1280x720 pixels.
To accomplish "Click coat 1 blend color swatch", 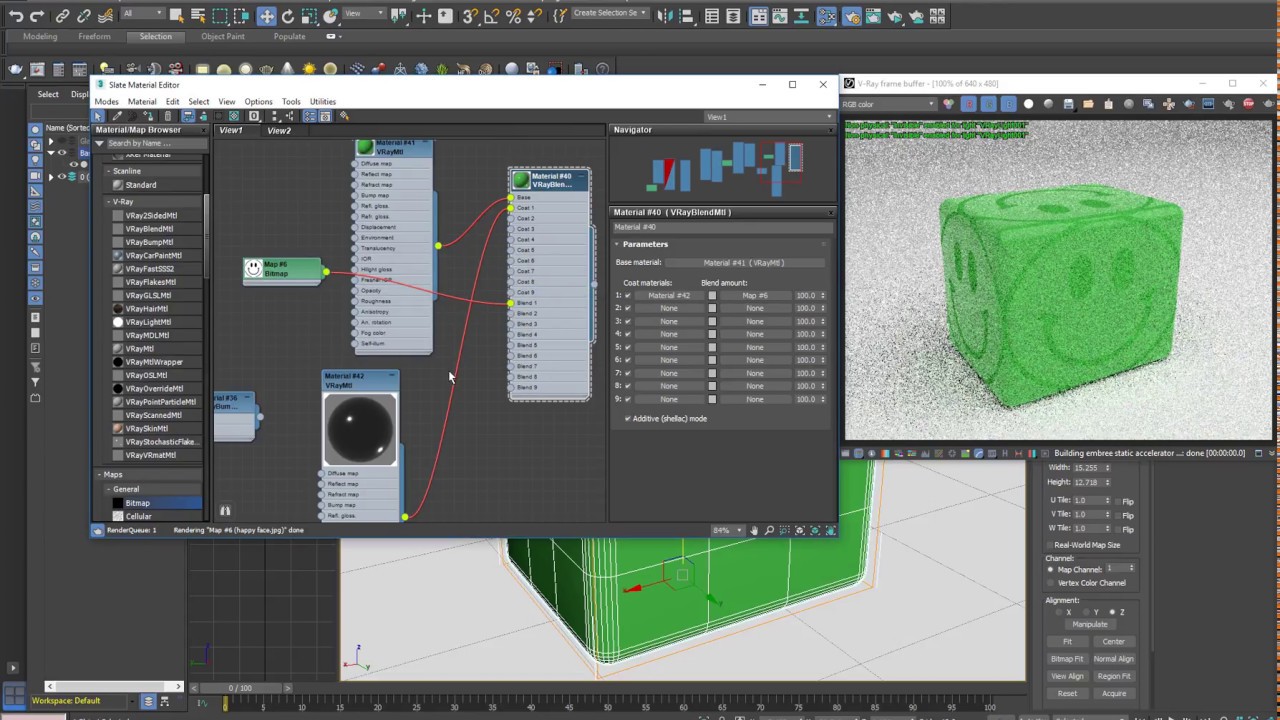I will (x=712, y=296).
